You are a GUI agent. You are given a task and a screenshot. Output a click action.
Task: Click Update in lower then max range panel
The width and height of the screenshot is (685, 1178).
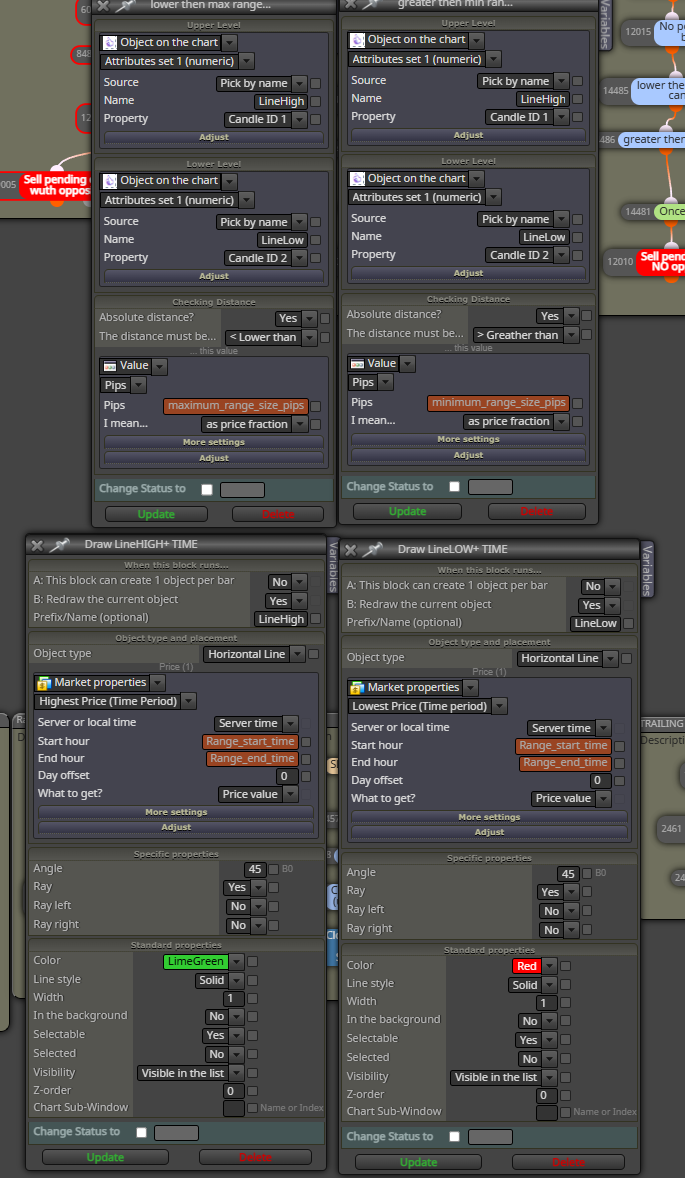pyautogui.click(x=156, y=515)
